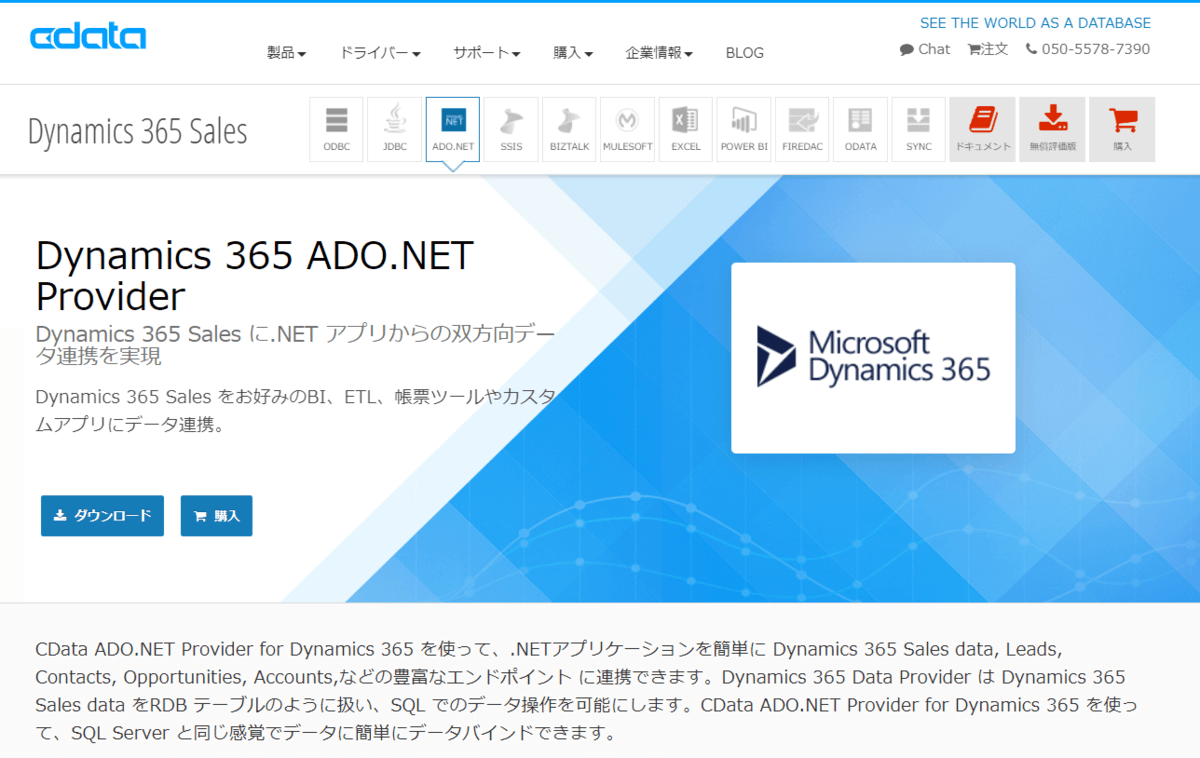Choose the ADO.NET provider icon
The height and width of the screenshot is (758, 1200).
(x=453, y=129)
